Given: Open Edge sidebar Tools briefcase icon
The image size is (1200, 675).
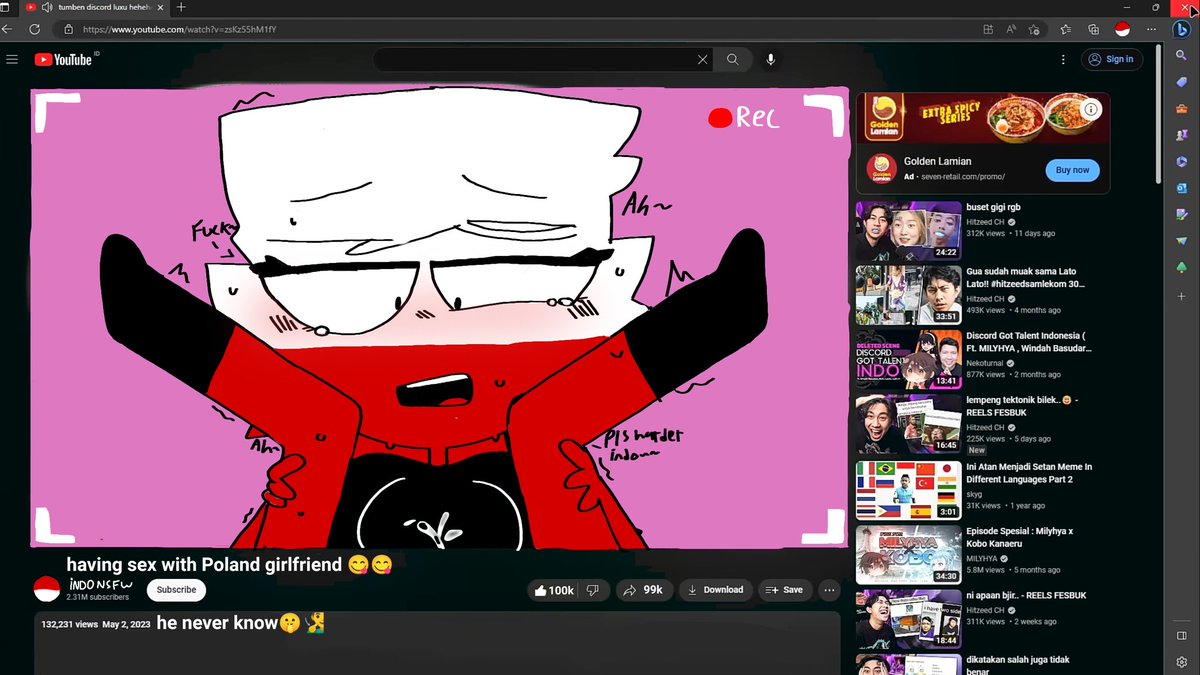Looking at the screenshot, I should 1181,108.
